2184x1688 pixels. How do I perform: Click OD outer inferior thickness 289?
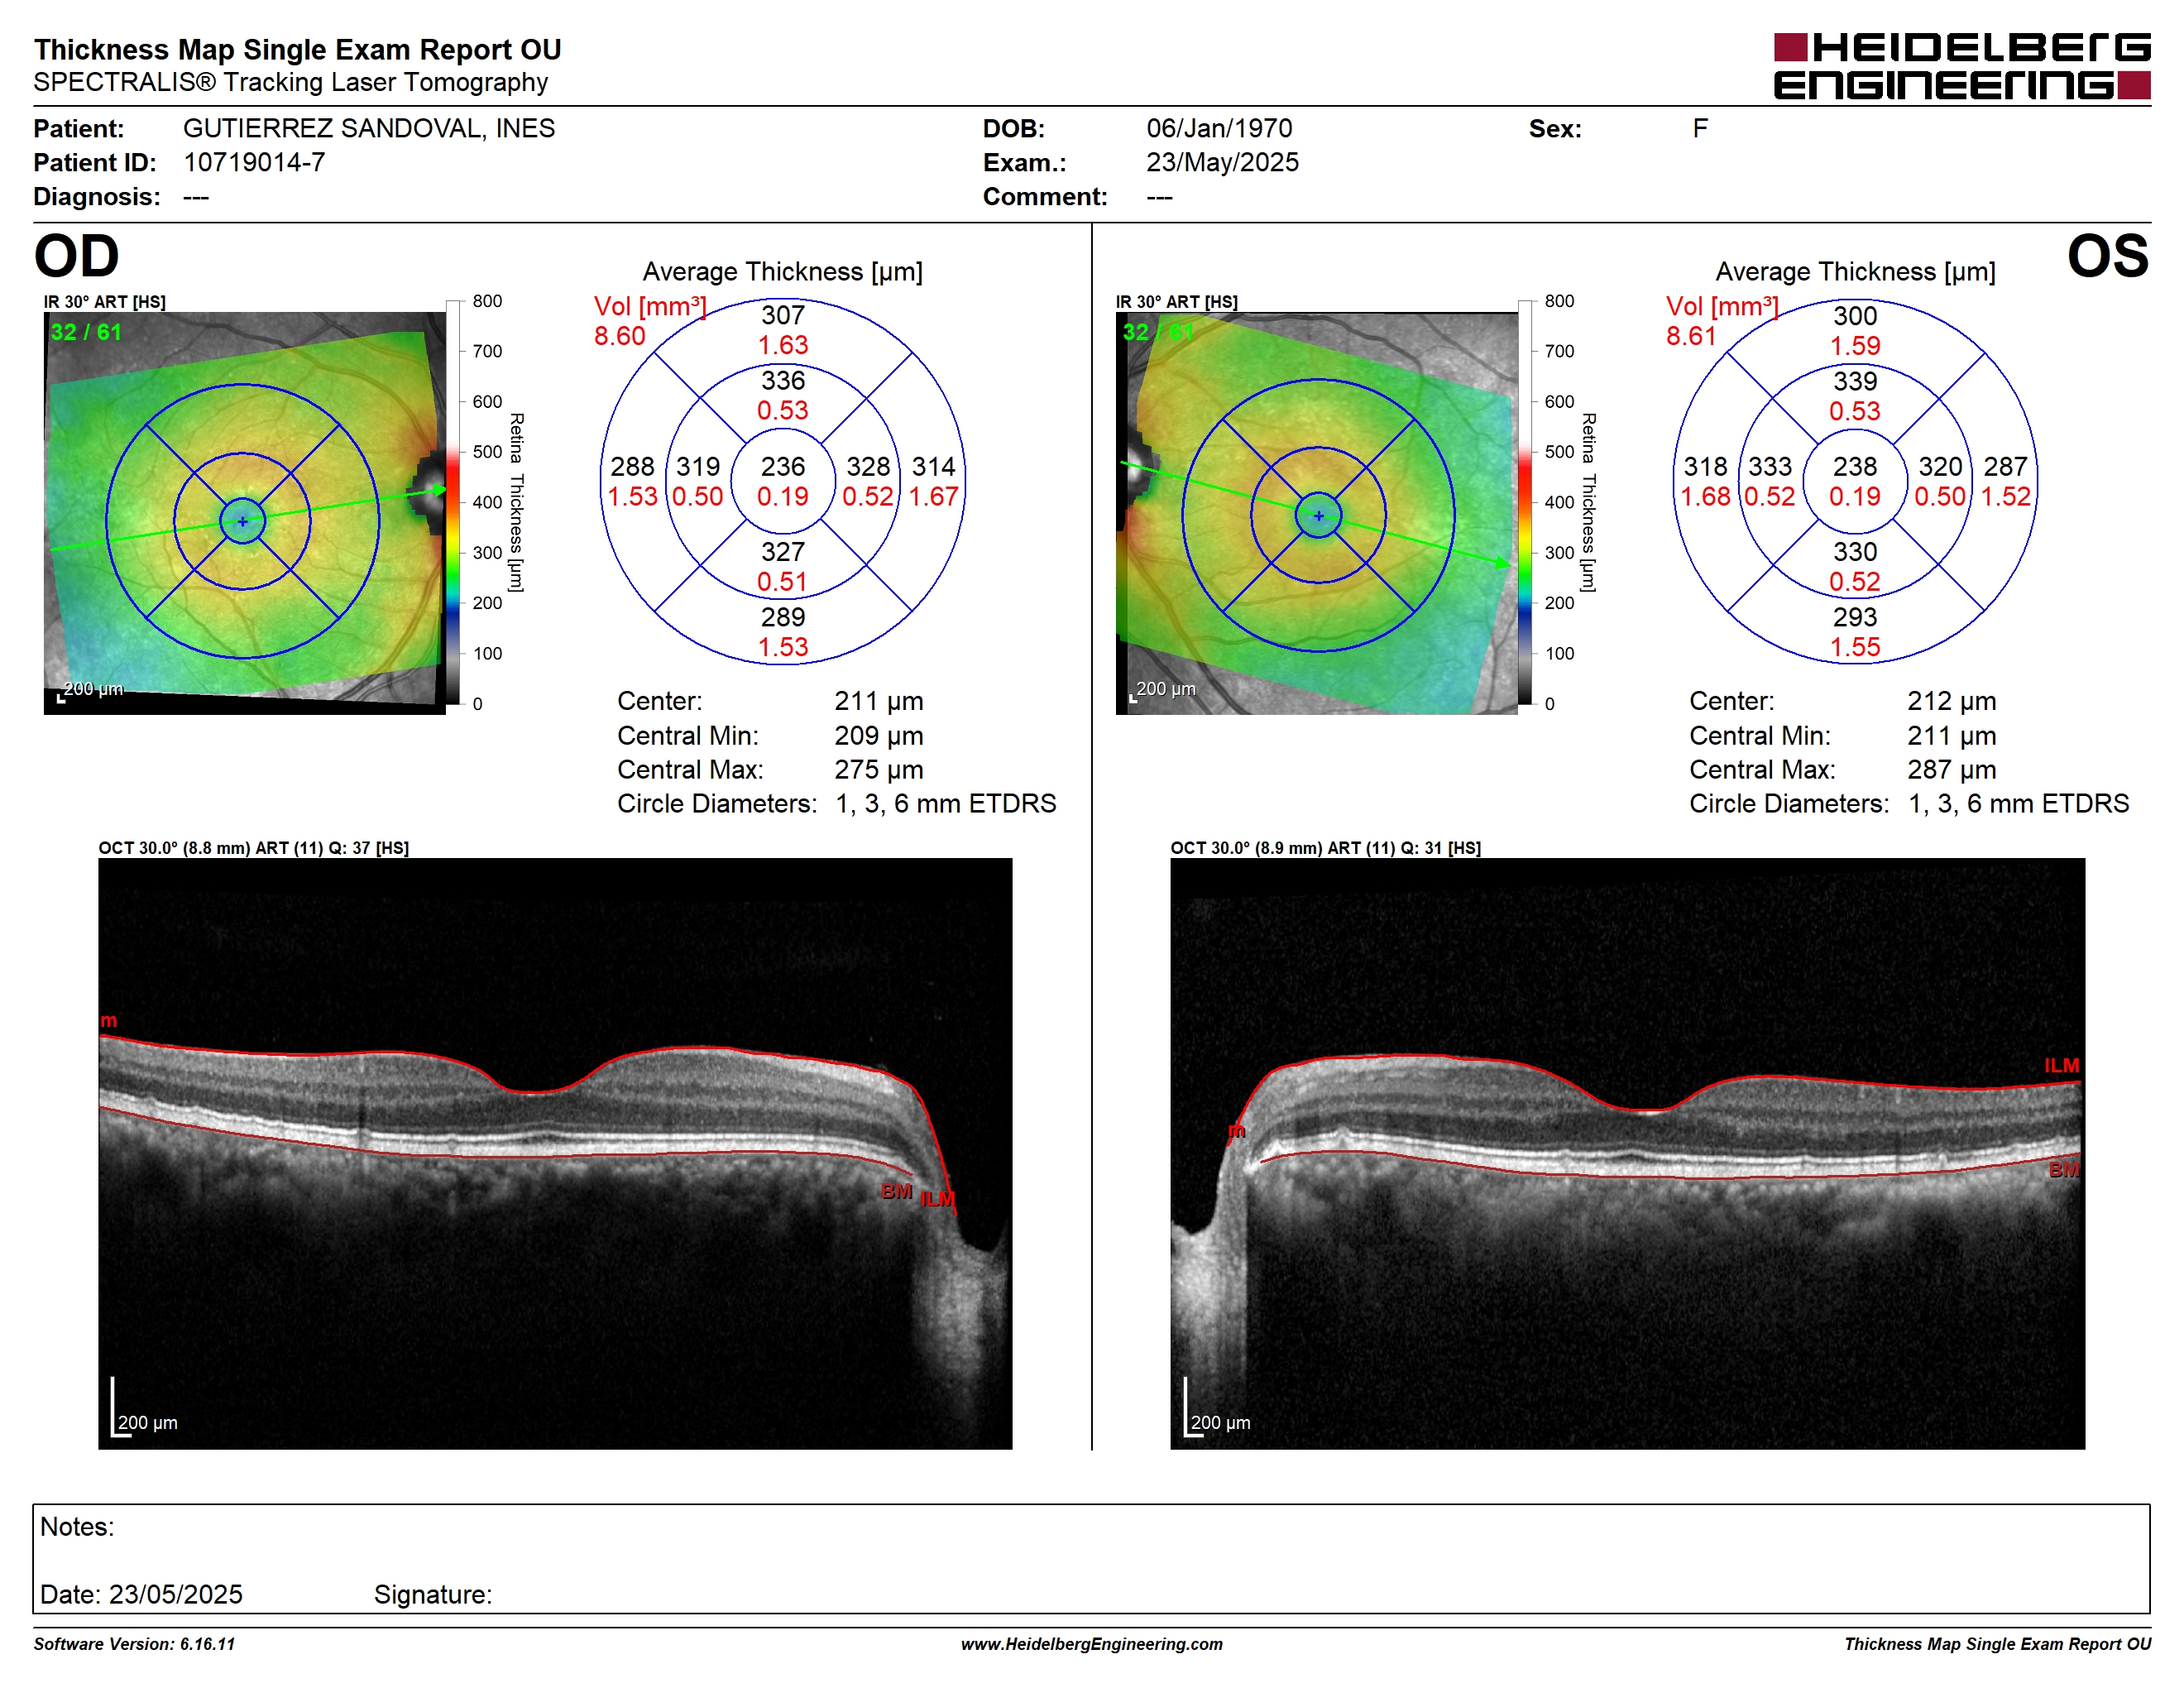[783, 617]
